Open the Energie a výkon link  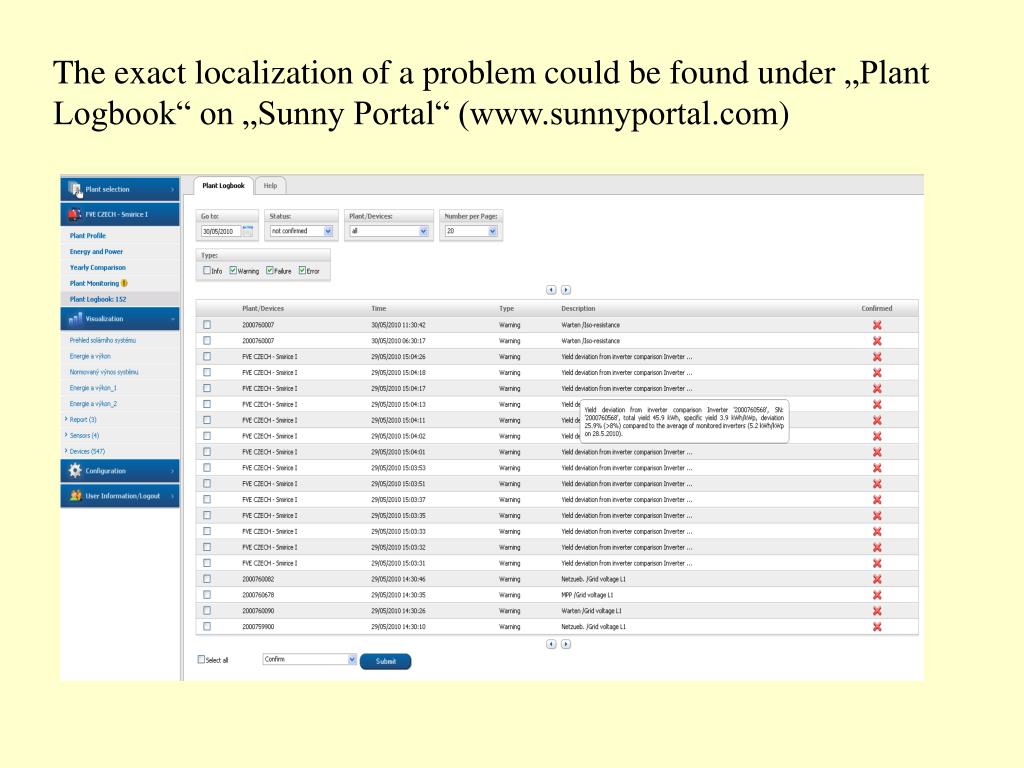(x=90, y=356)
